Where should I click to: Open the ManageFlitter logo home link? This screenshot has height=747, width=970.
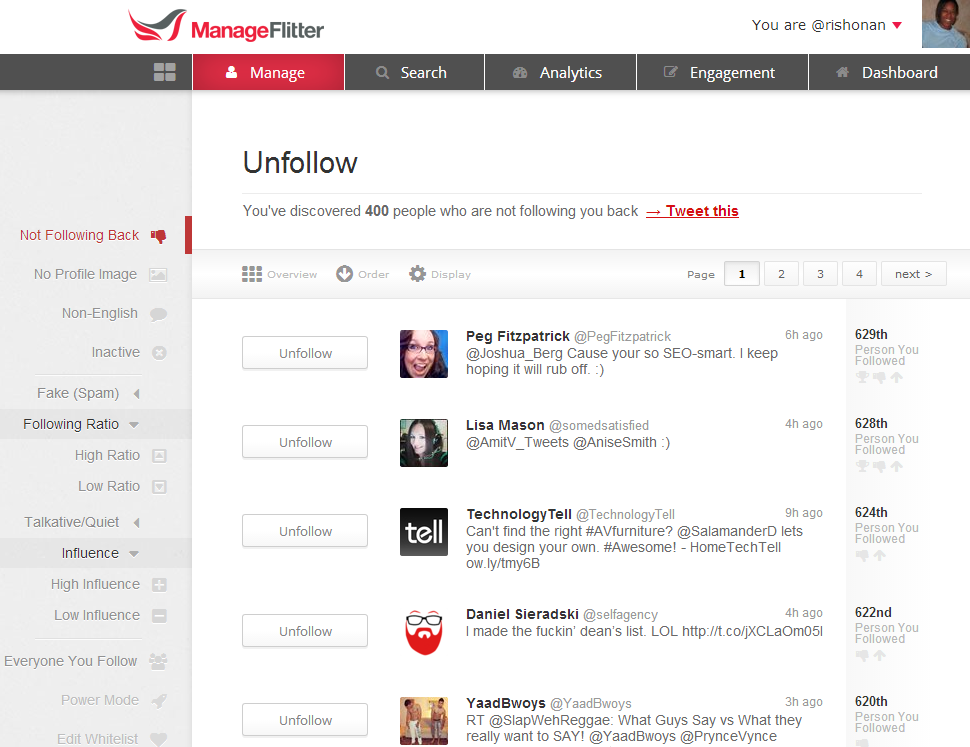coord(226,26)
